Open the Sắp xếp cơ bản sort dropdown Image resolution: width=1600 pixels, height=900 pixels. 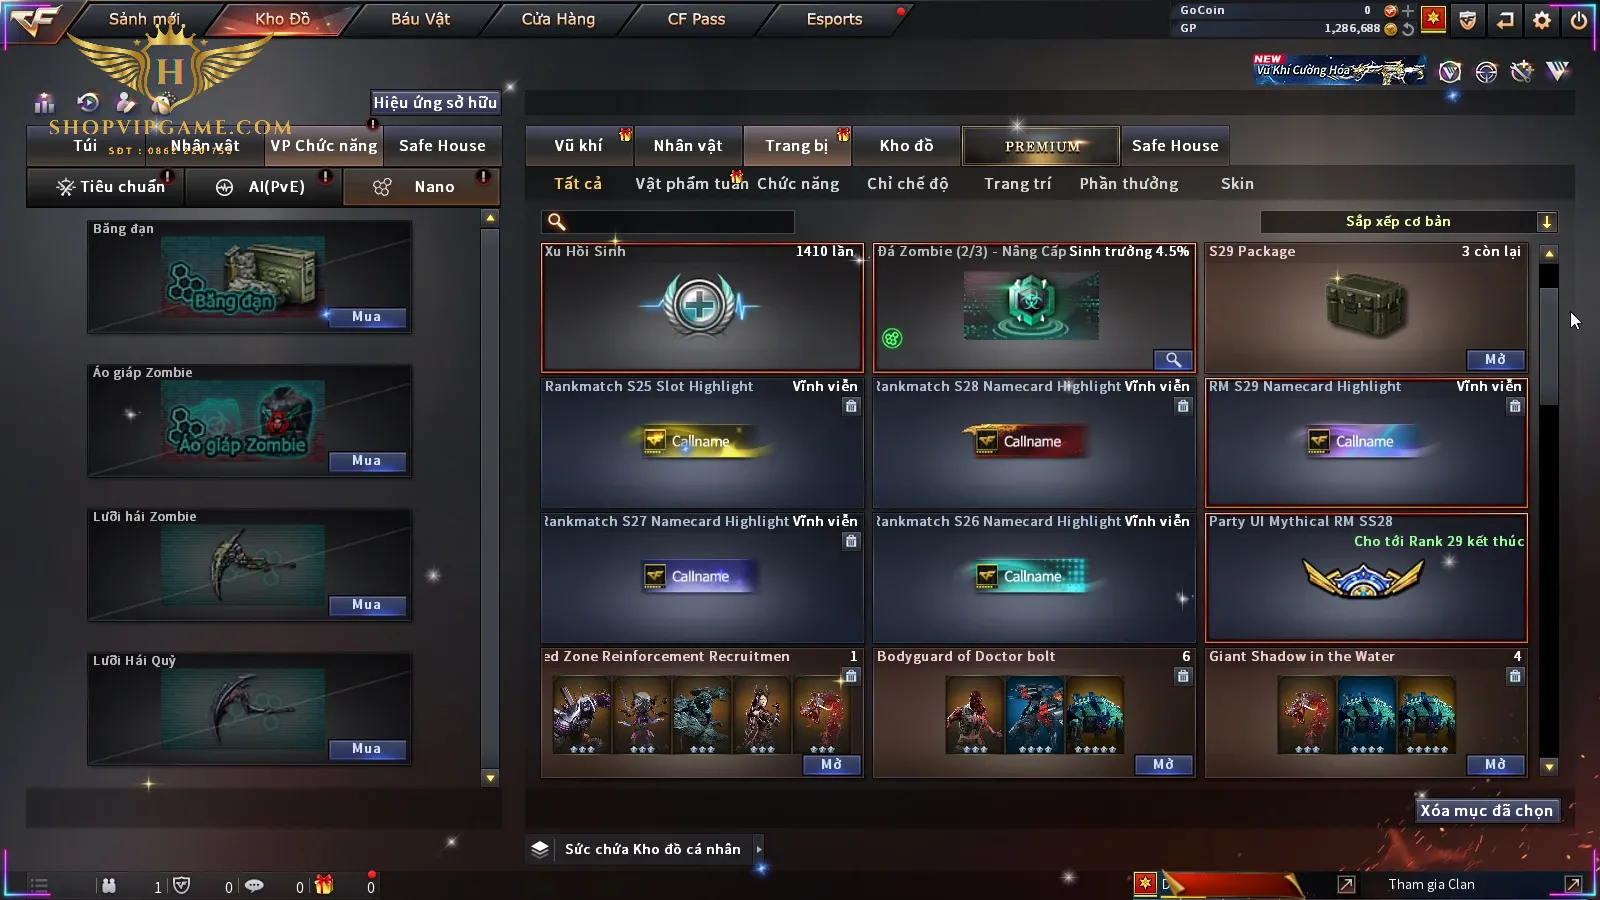1409,222
